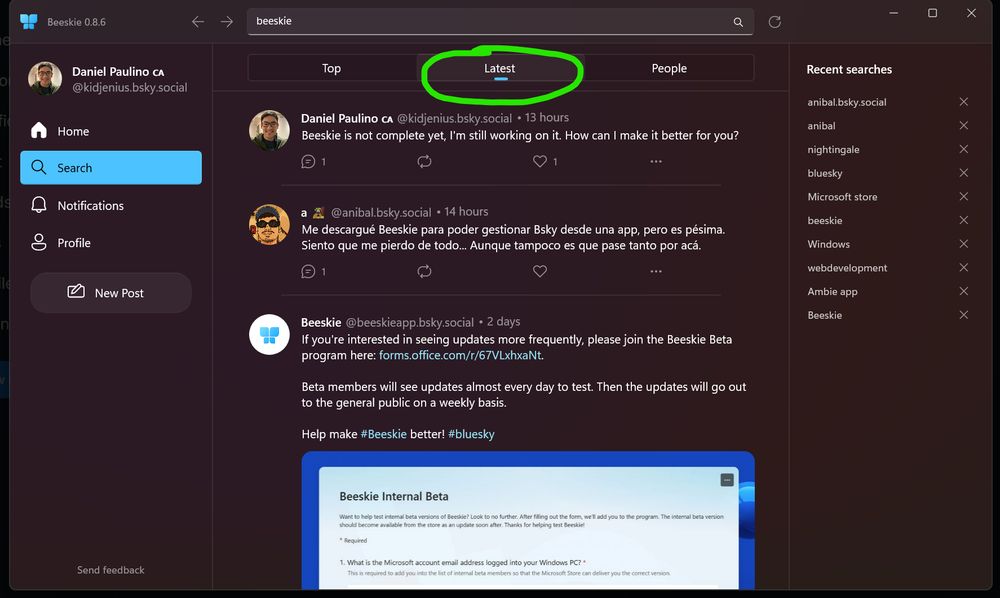The height and width of the screenshot is (598, 1000).
Task: Remove 'anibal' from recent searches
Action: (964, 126)
